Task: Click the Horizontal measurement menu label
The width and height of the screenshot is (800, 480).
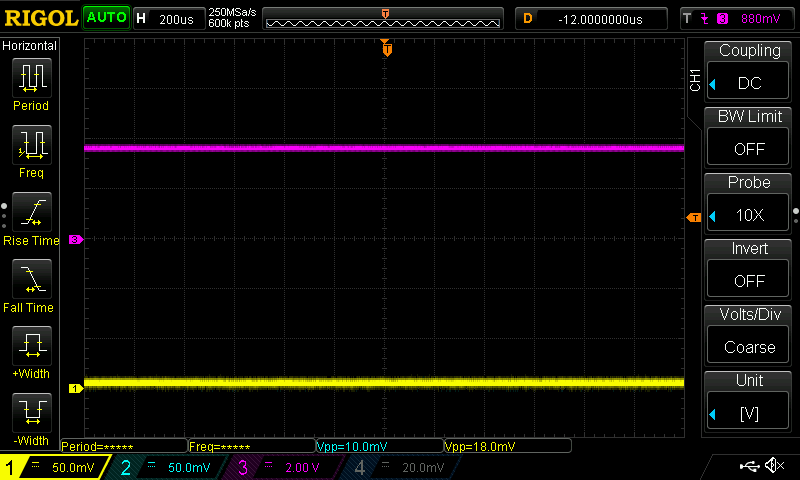Action: point(30,46)
